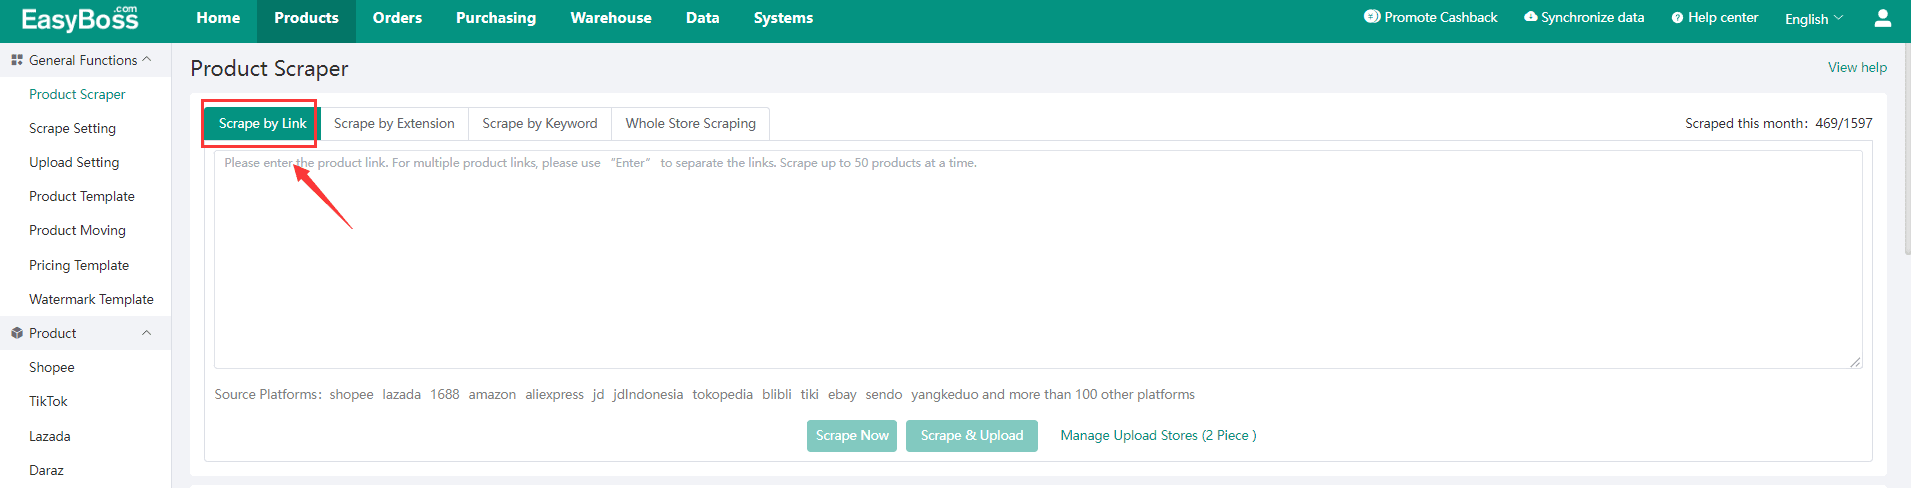Viewport: 1911px width, 488px height.
Task: Switch to Whole Store Scraping tab
Action: (691, 123)
